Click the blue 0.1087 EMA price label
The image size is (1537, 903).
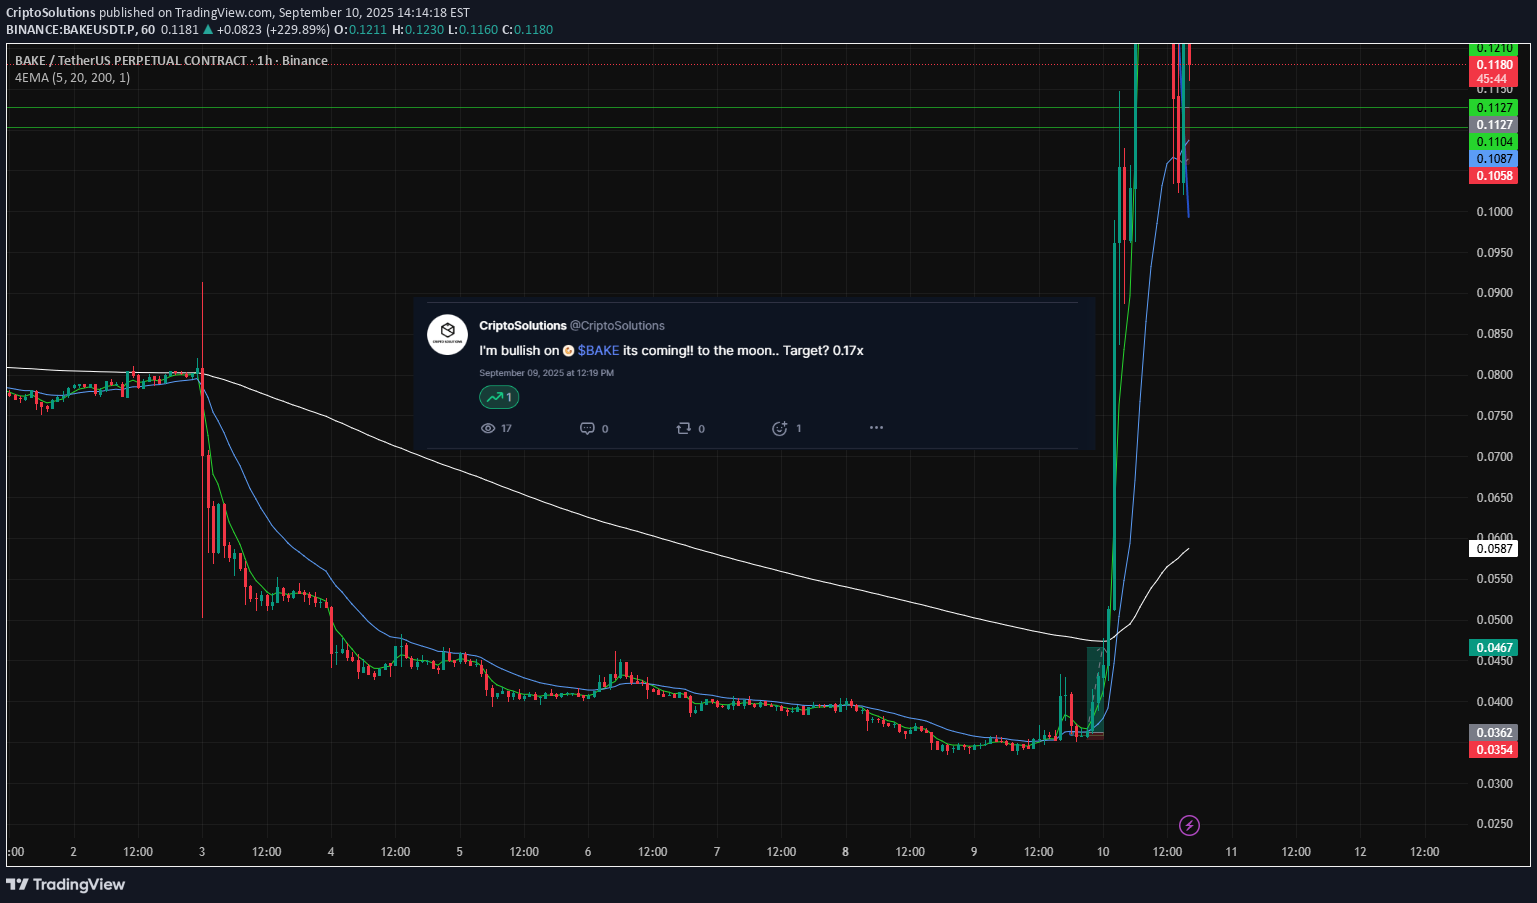pyautogui.click(x=1494, y=159)
